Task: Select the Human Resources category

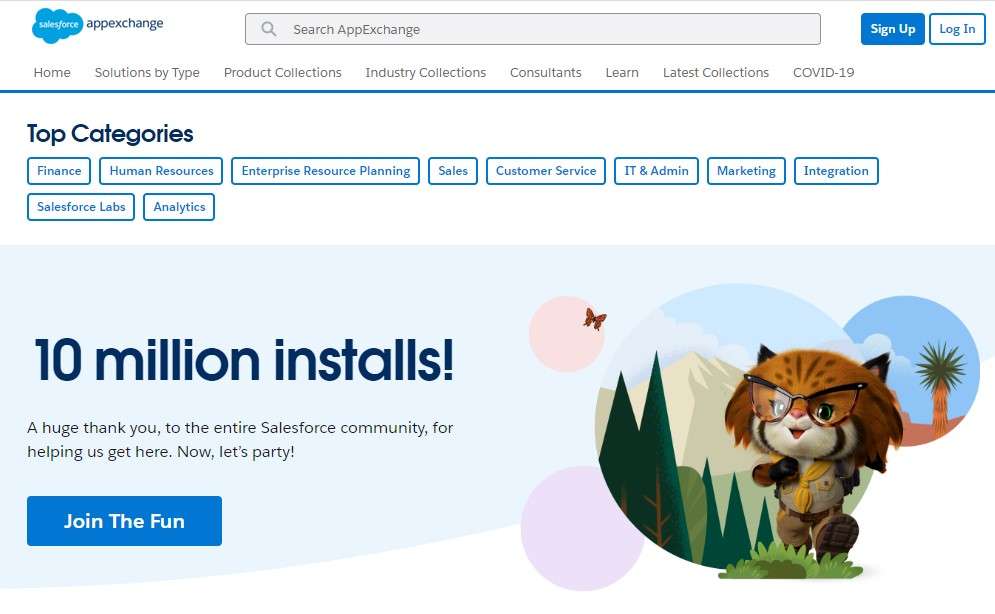Action: [161, 171]
